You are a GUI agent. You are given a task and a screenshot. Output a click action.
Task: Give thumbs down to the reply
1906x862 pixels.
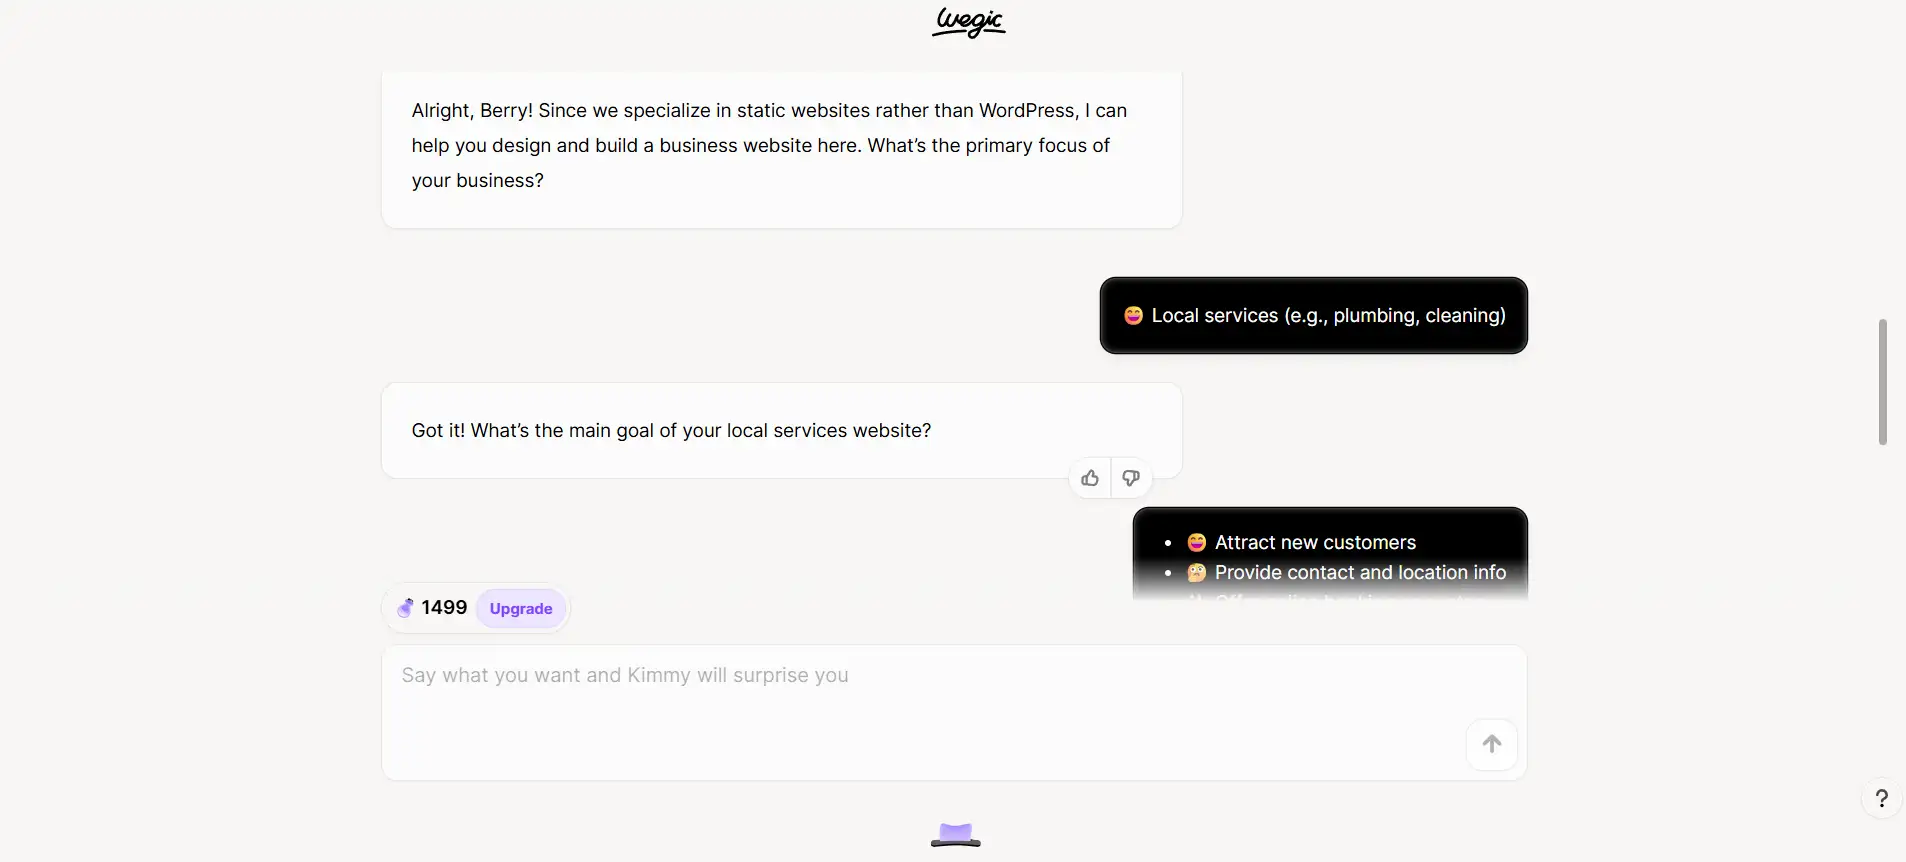[x=1131, y=478]
